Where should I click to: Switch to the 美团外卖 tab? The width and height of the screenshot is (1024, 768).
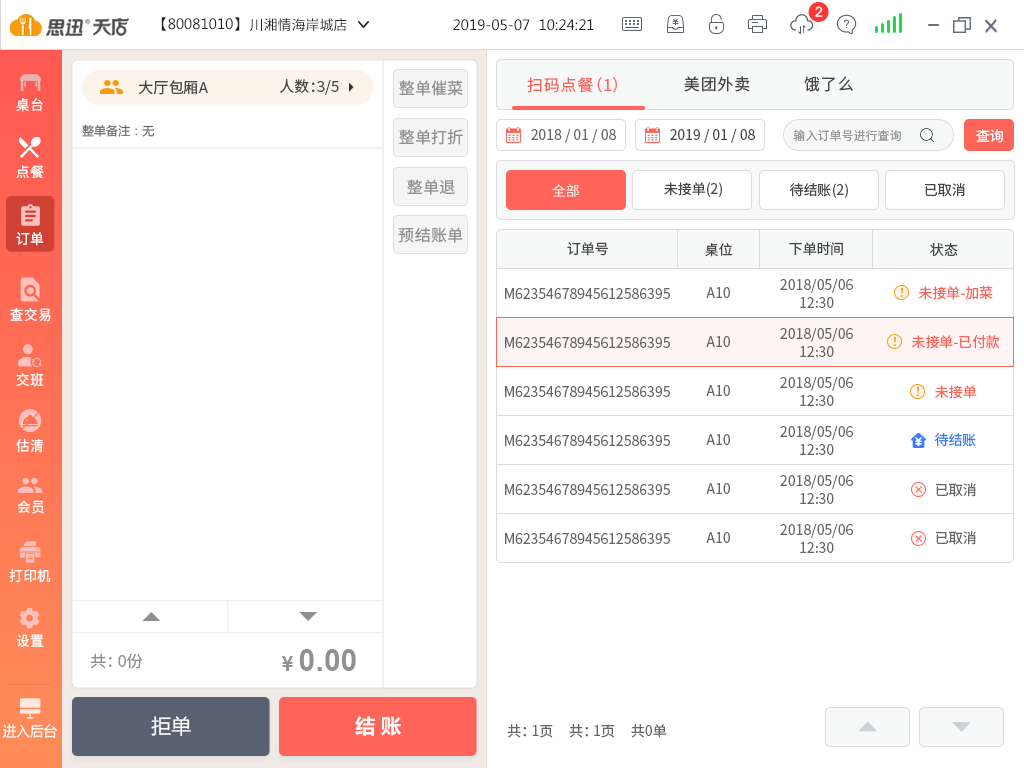pyautogui.click(x=716, y=85)
